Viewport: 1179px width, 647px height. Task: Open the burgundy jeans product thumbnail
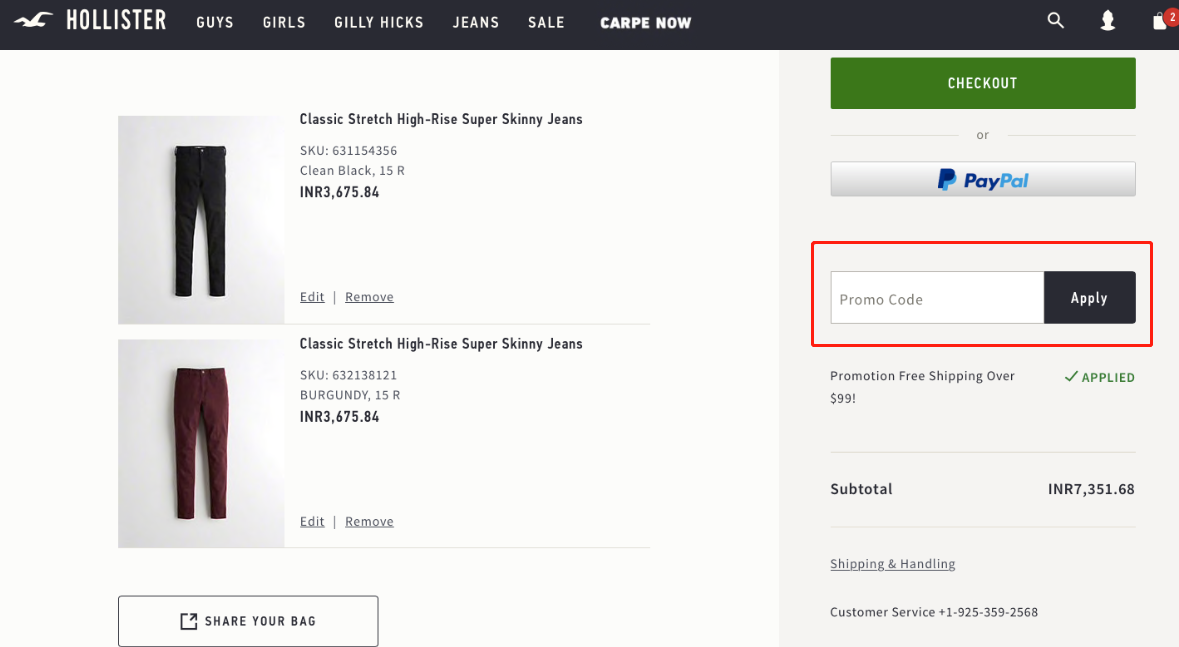click(x=201, y=443)
